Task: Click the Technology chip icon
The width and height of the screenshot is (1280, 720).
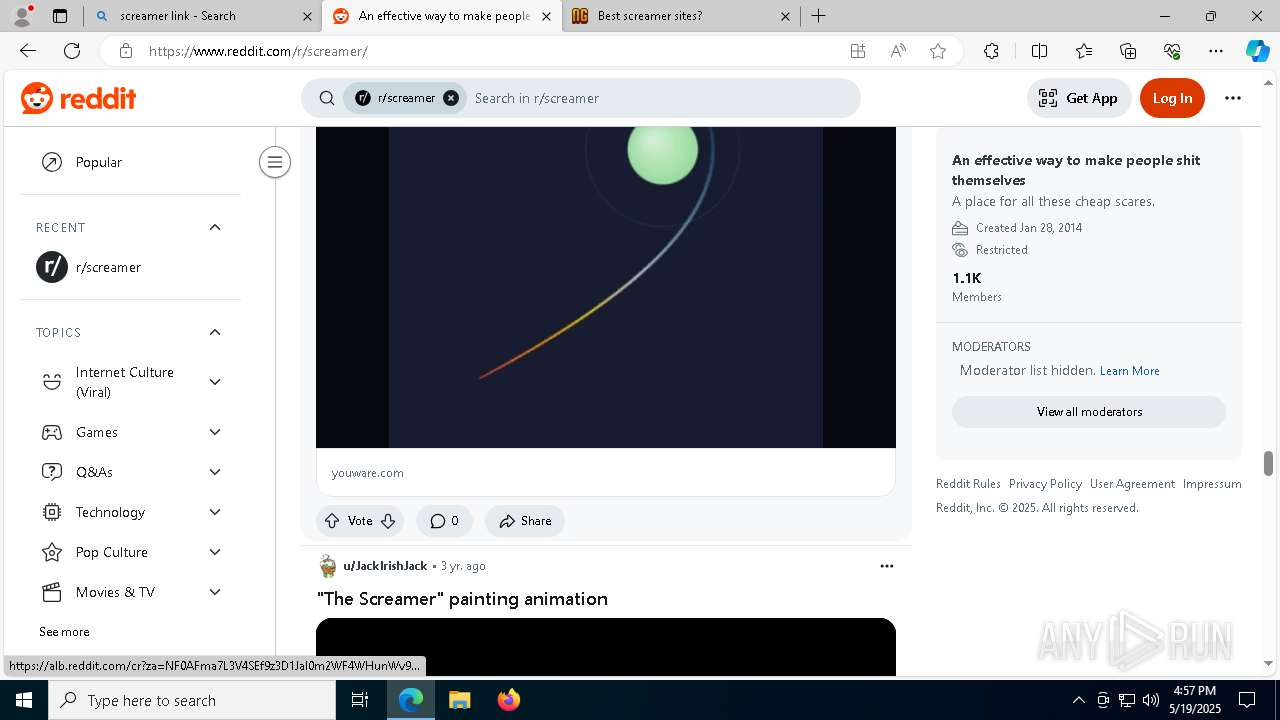Action: pyautogui.click(x=52, y=512)
